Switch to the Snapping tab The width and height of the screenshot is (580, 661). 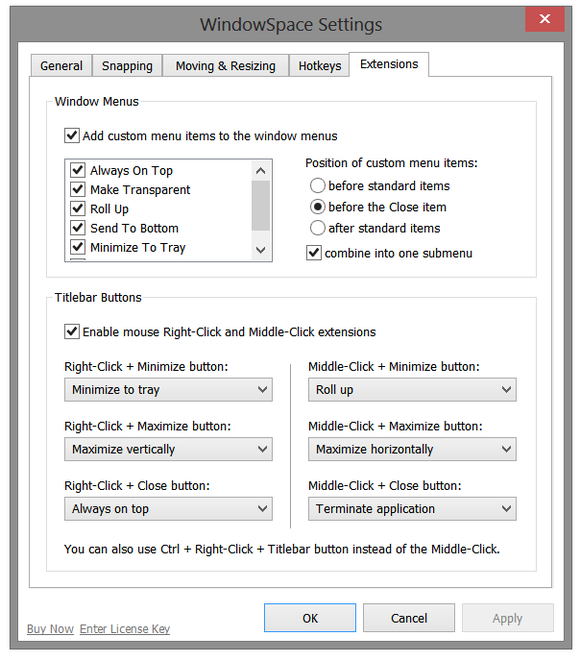pos(127,66)
